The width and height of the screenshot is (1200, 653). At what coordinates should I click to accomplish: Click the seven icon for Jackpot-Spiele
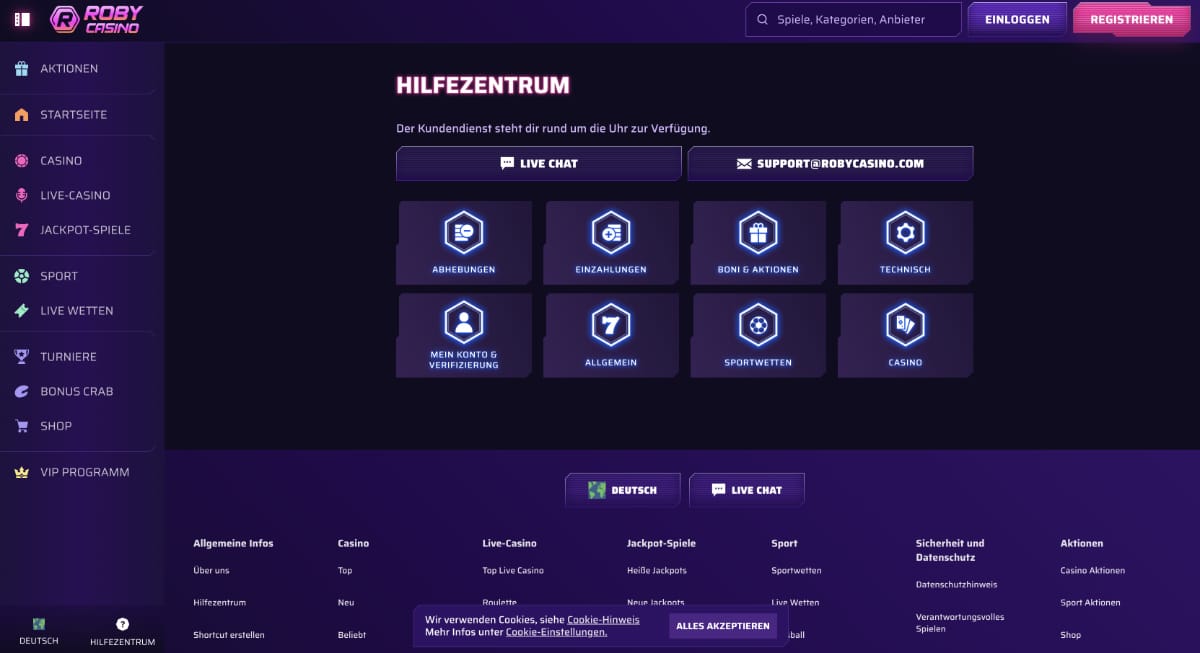(x=21, y=230)
